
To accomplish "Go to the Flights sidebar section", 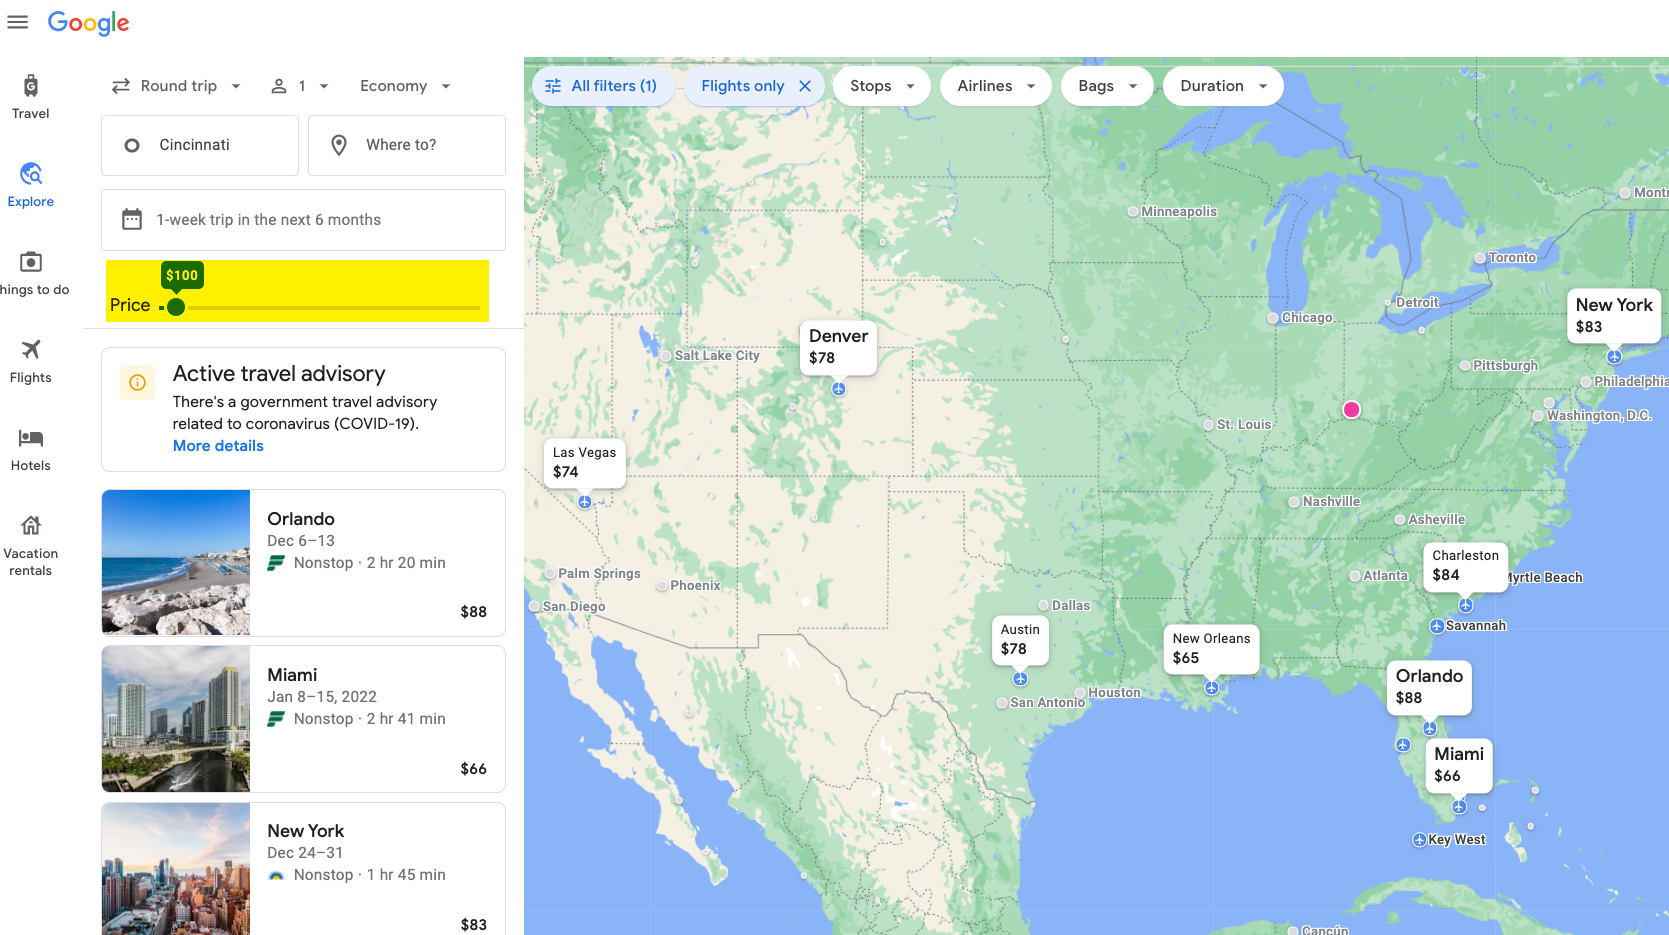I will click(31, 361).
